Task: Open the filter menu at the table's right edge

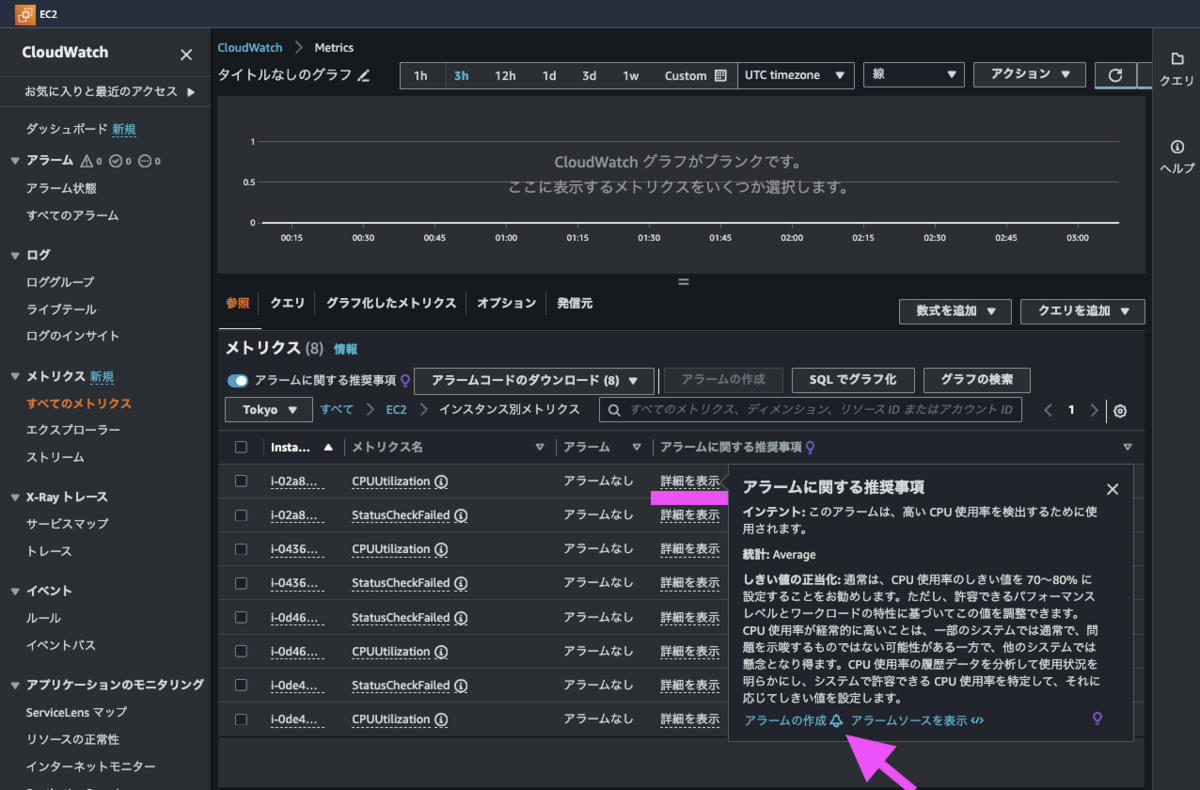Action: [1127, 447]
